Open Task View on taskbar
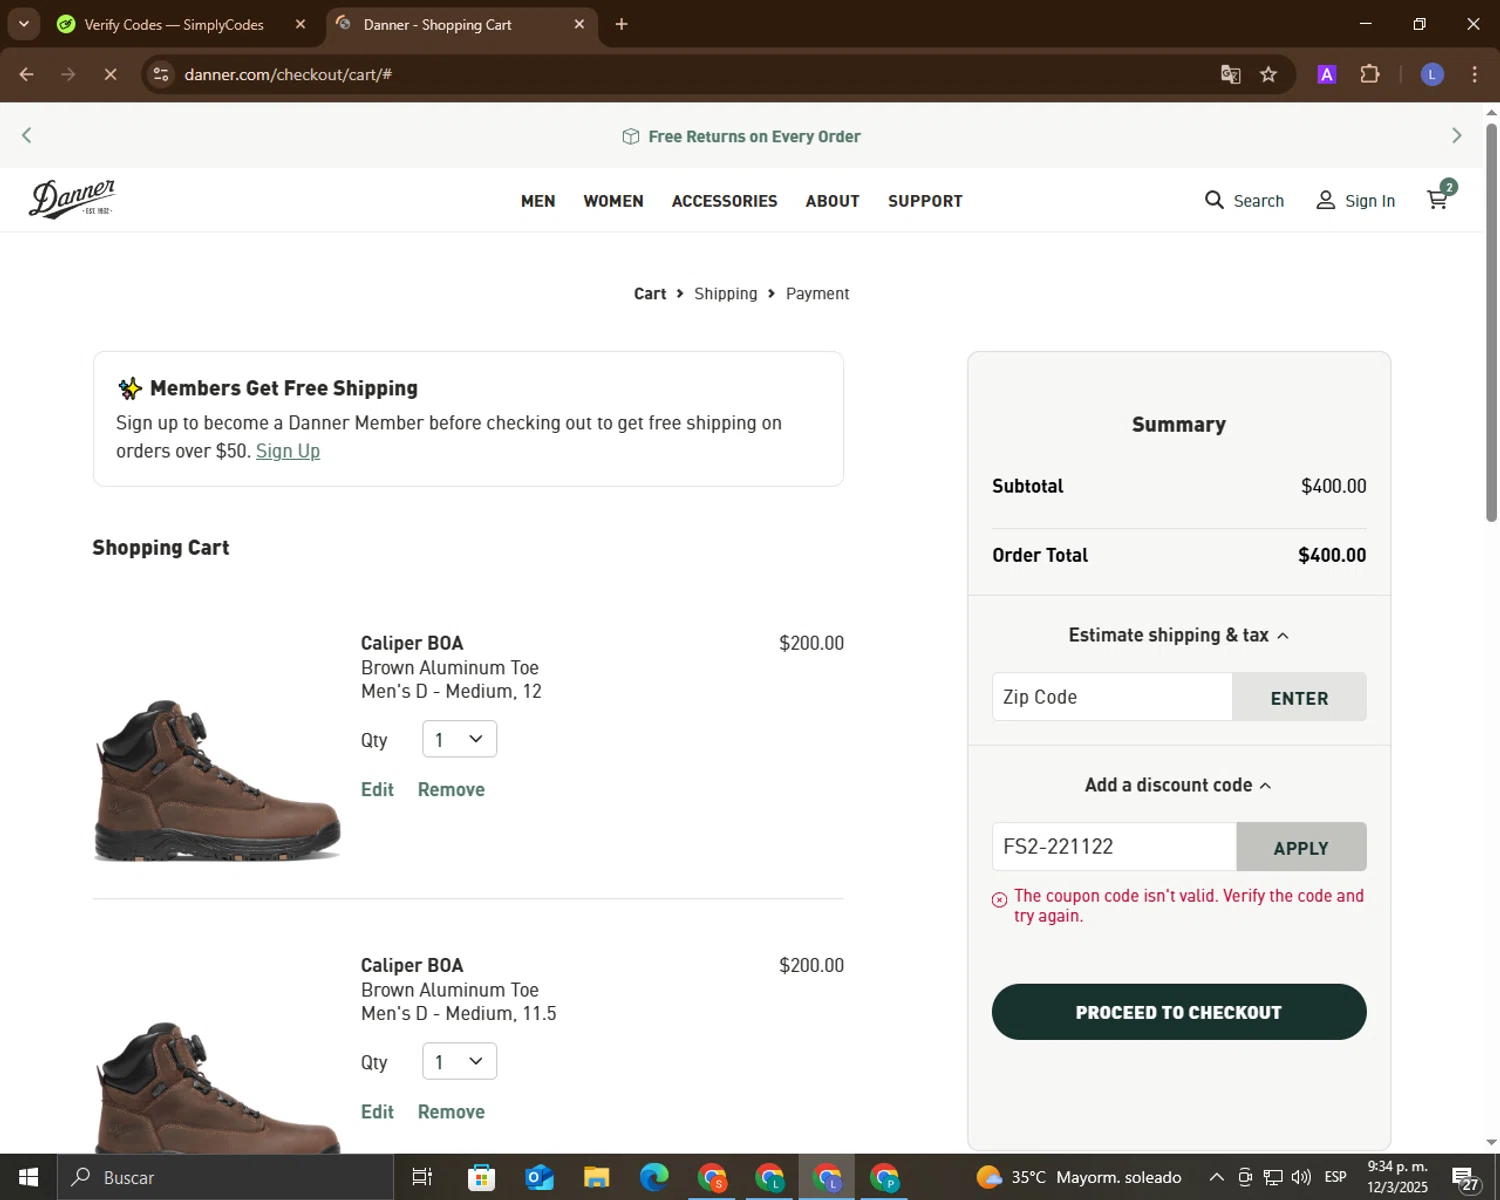 pyautogui.click(x=422, y=1177)
